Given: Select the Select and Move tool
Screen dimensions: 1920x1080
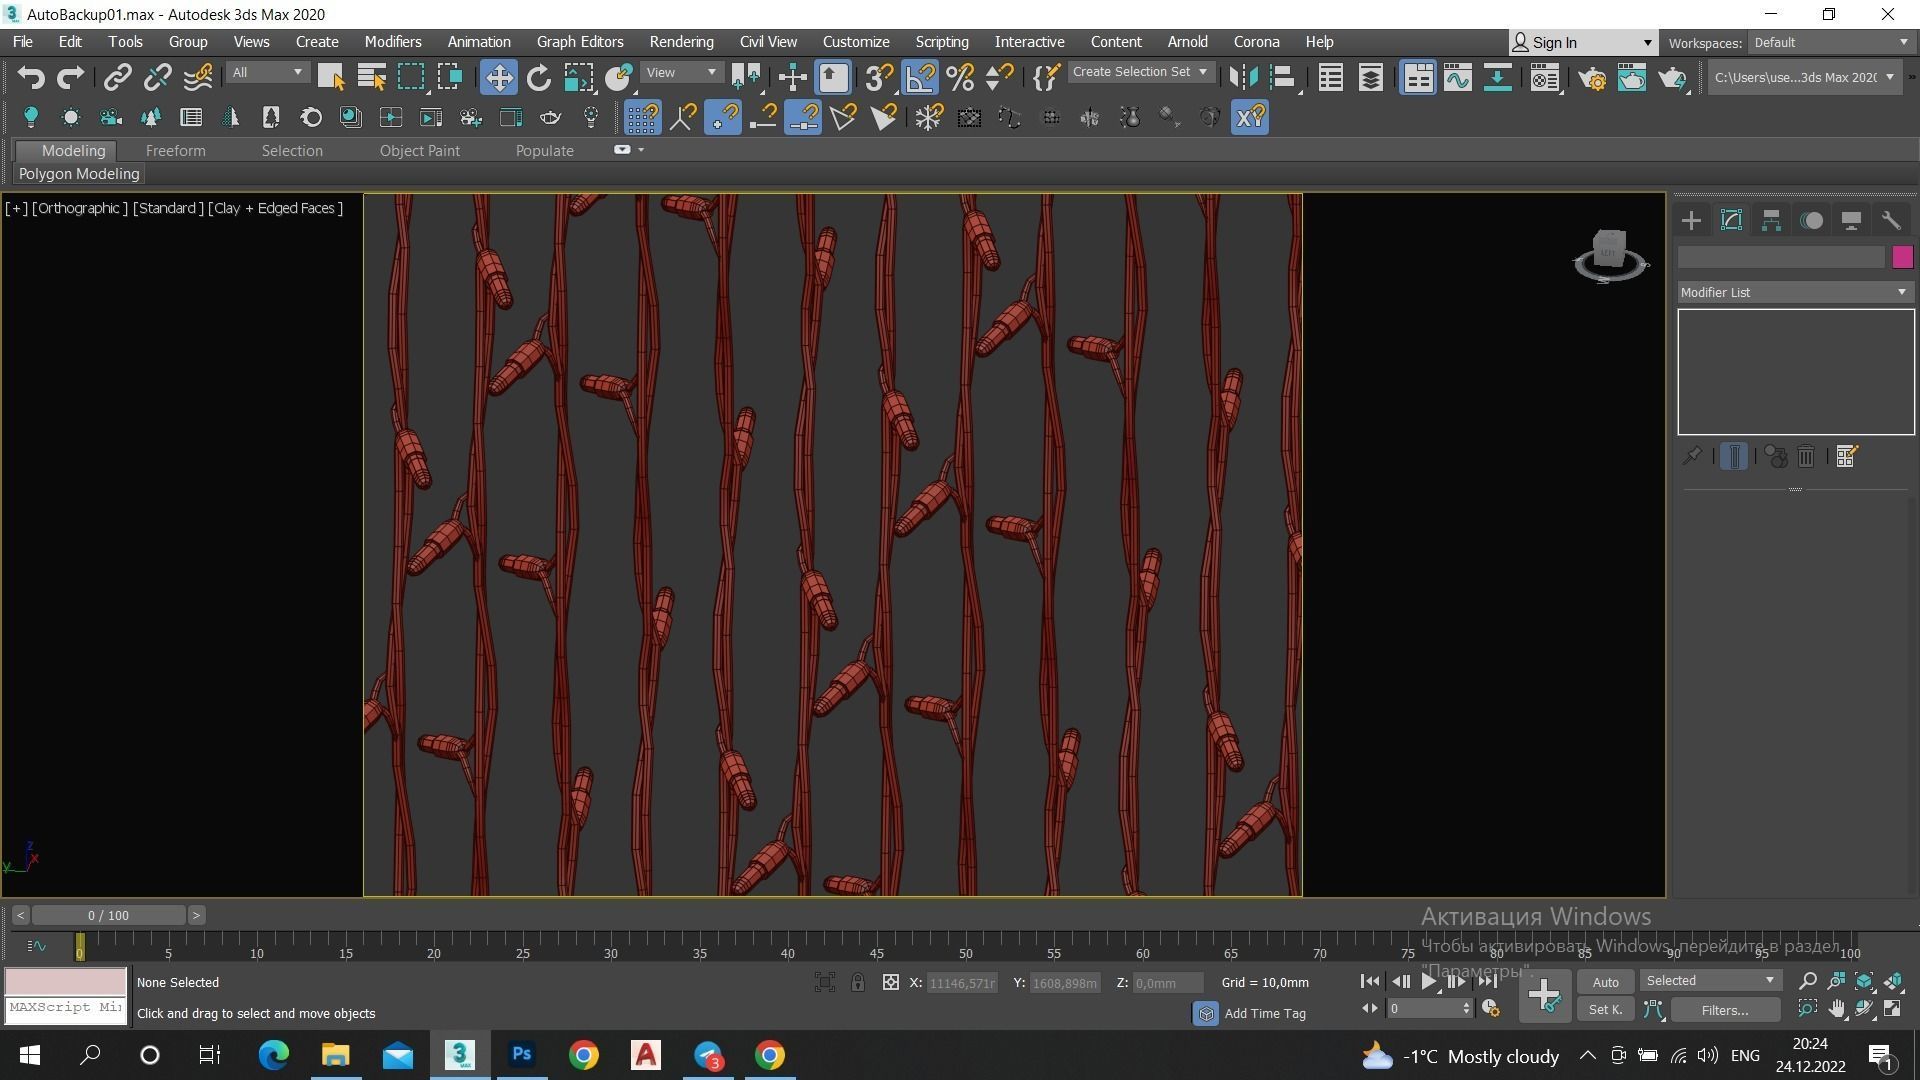Looking at the screenshot, I should [498, 77].
